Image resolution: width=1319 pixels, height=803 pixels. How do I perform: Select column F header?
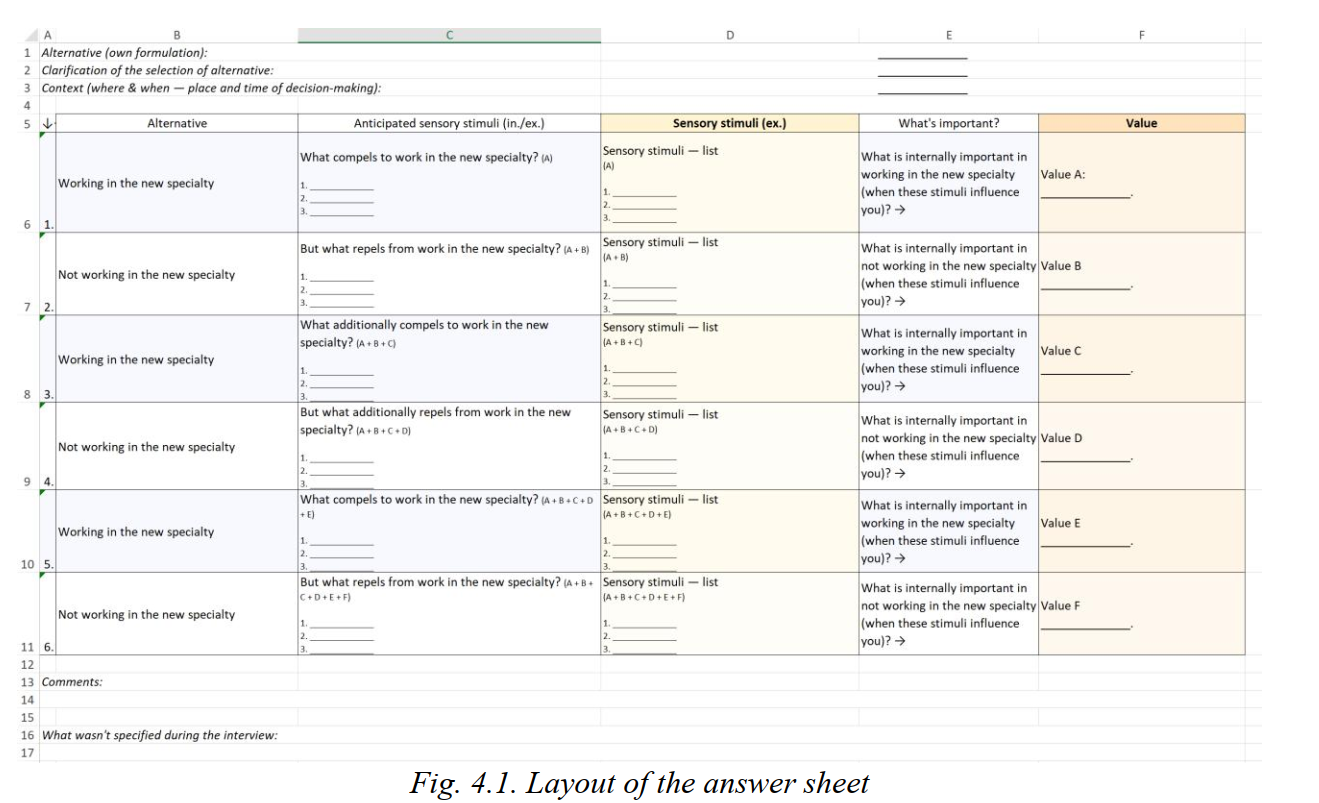1141,35
